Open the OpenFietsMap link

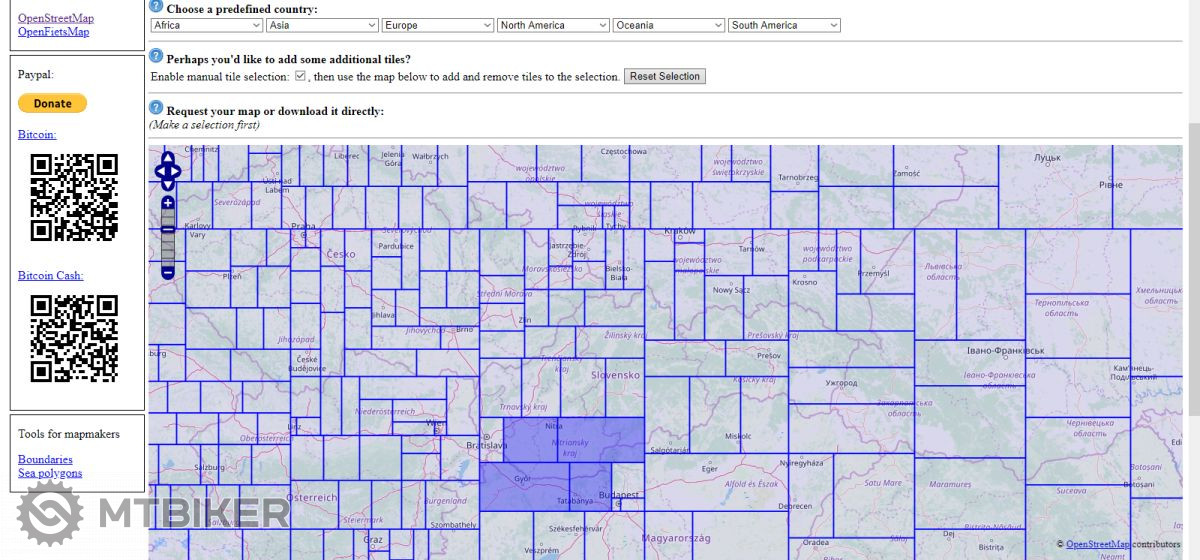53,32
